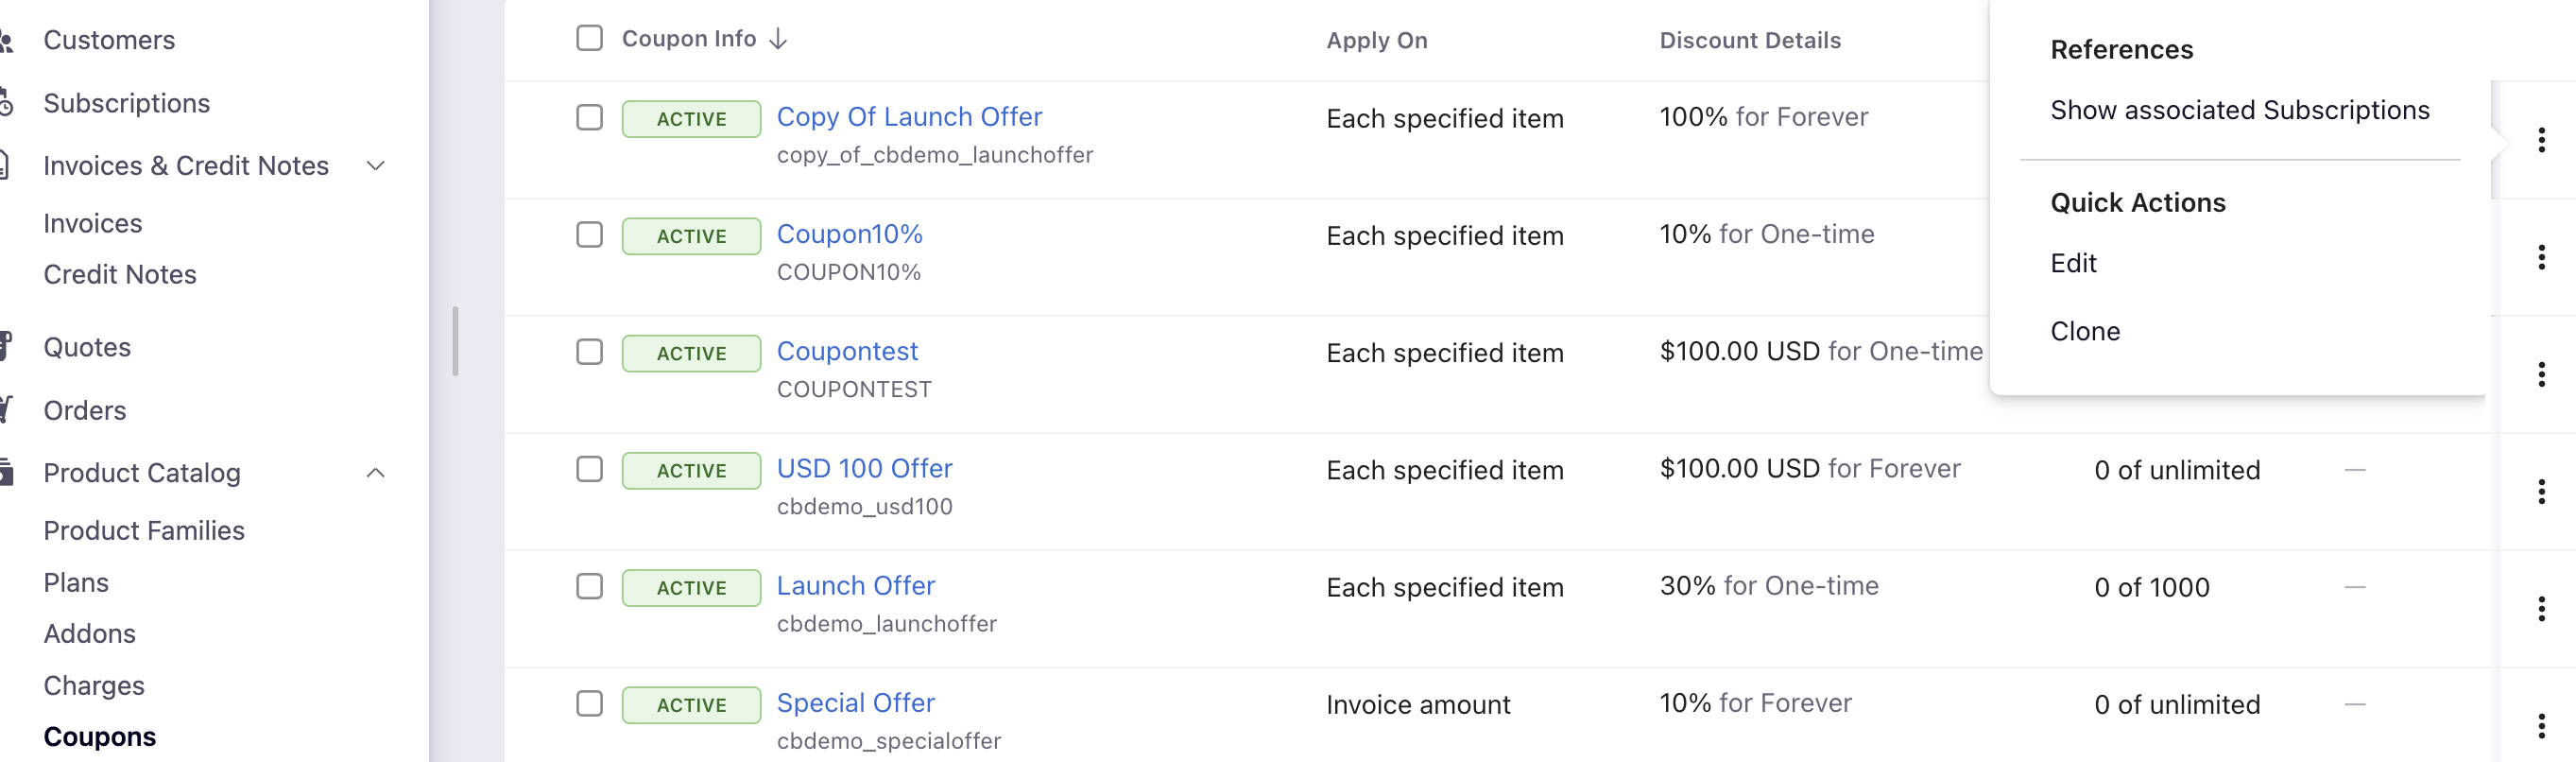Screen dimensions: 2576x762
Task: Click the Product Catalog sidebar icon
Action: (6, 472)
